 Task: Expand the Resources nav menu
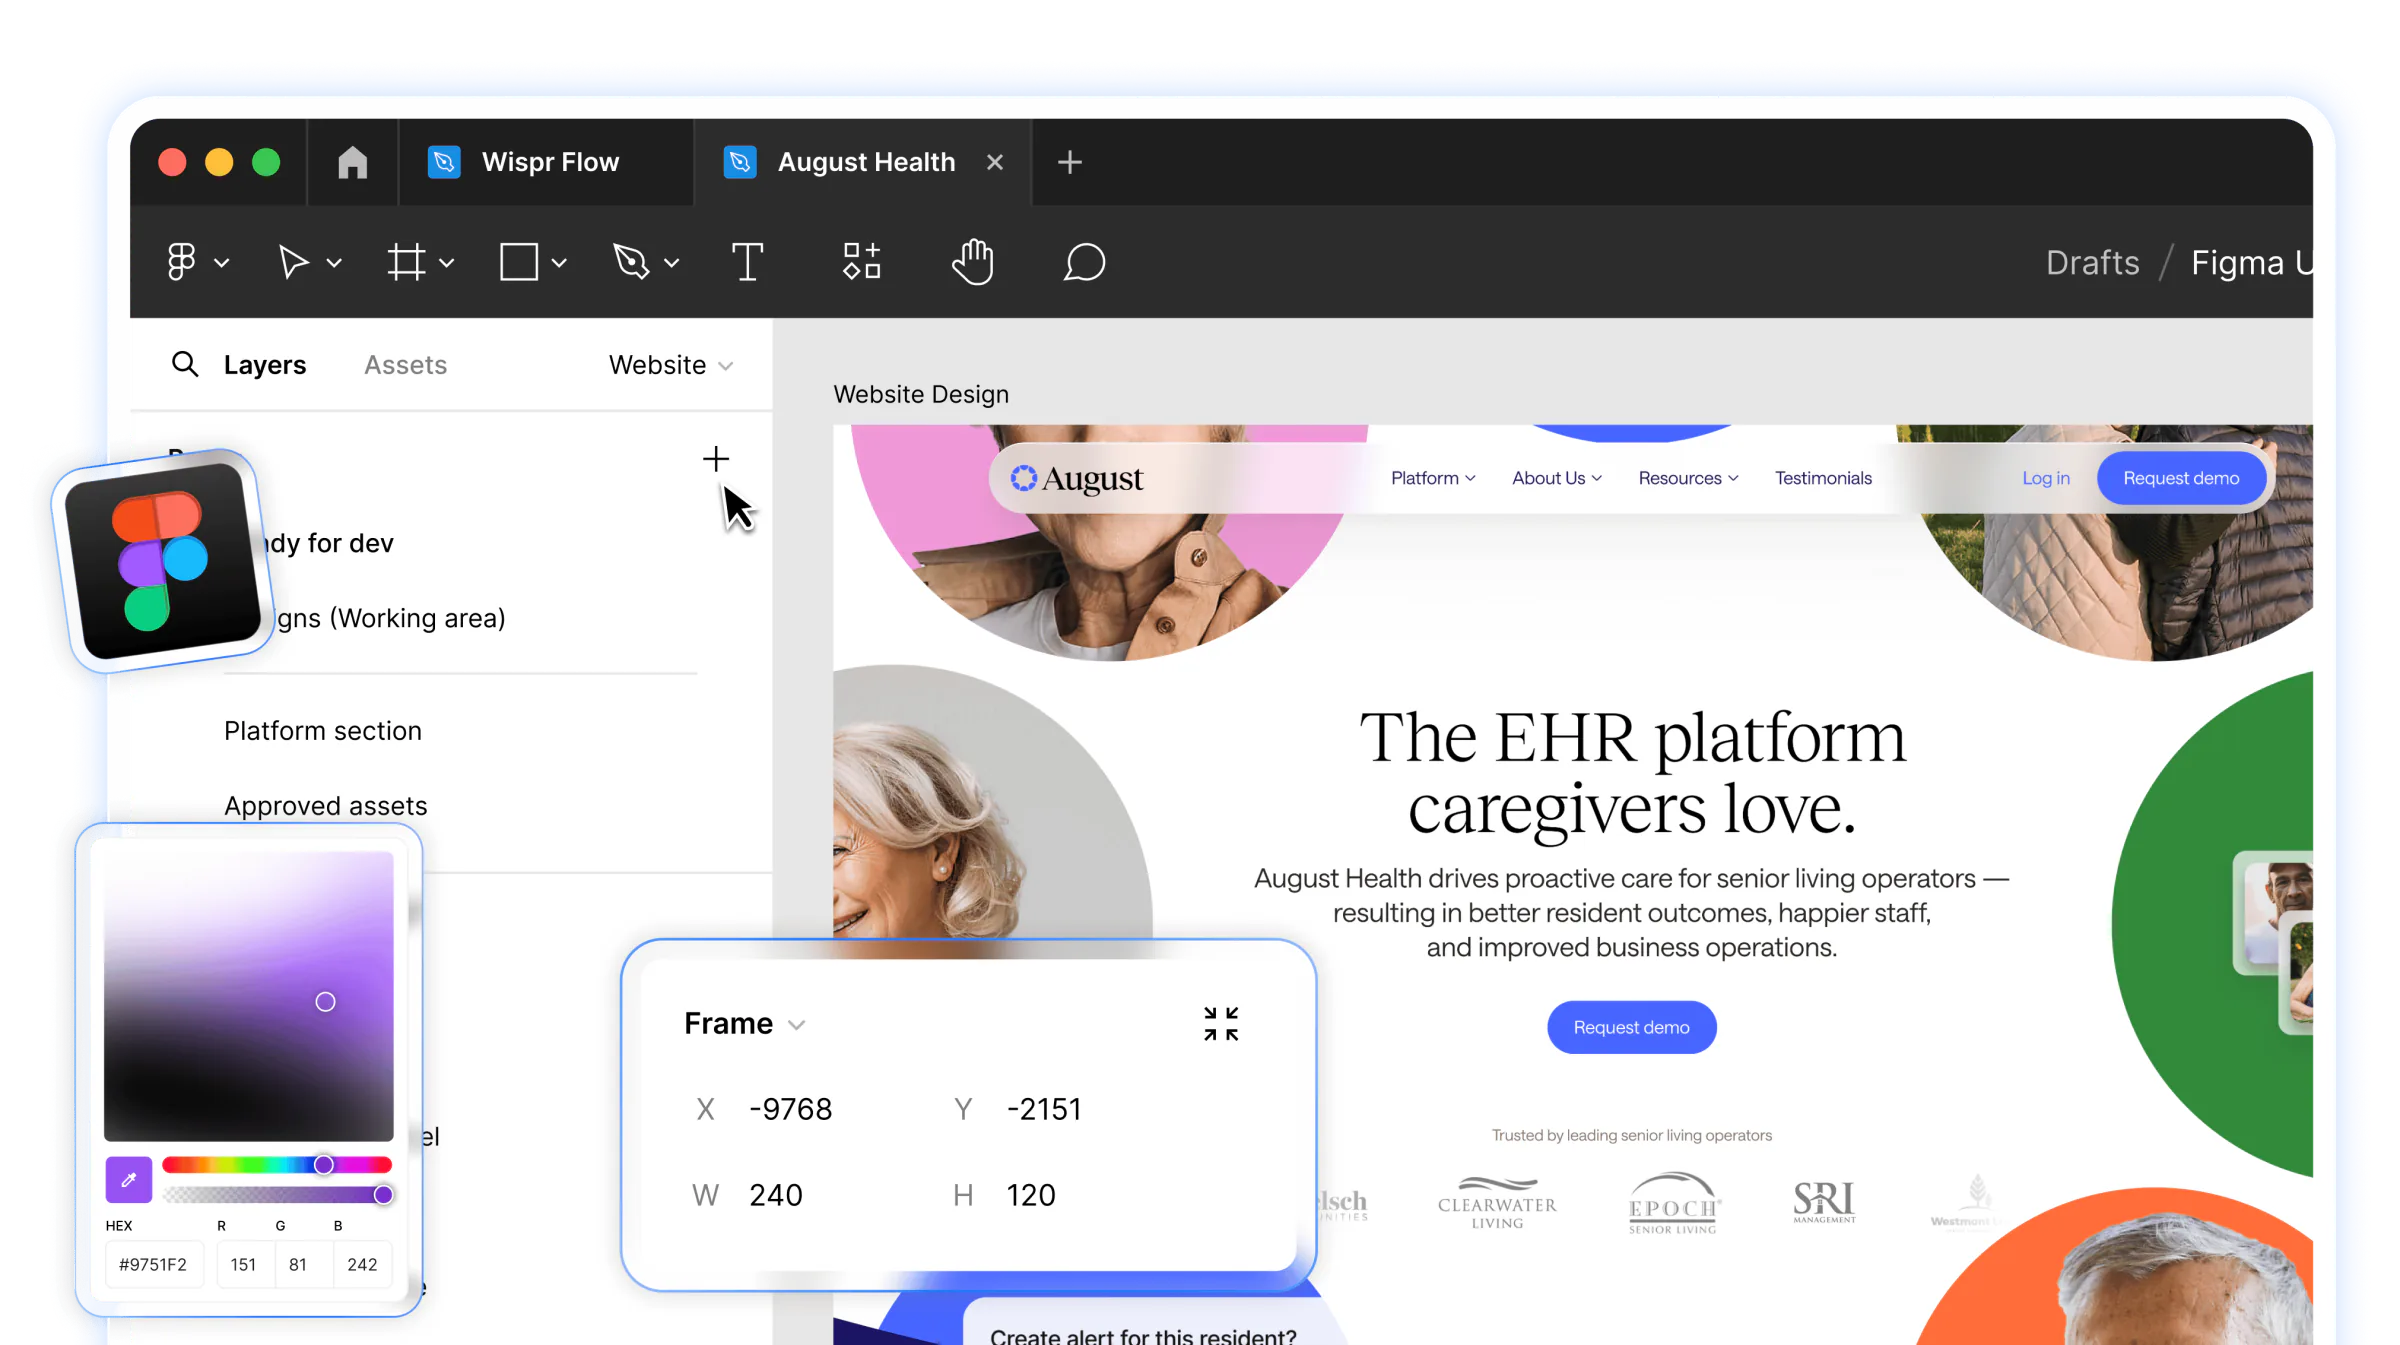click(x=1688, y=478)
